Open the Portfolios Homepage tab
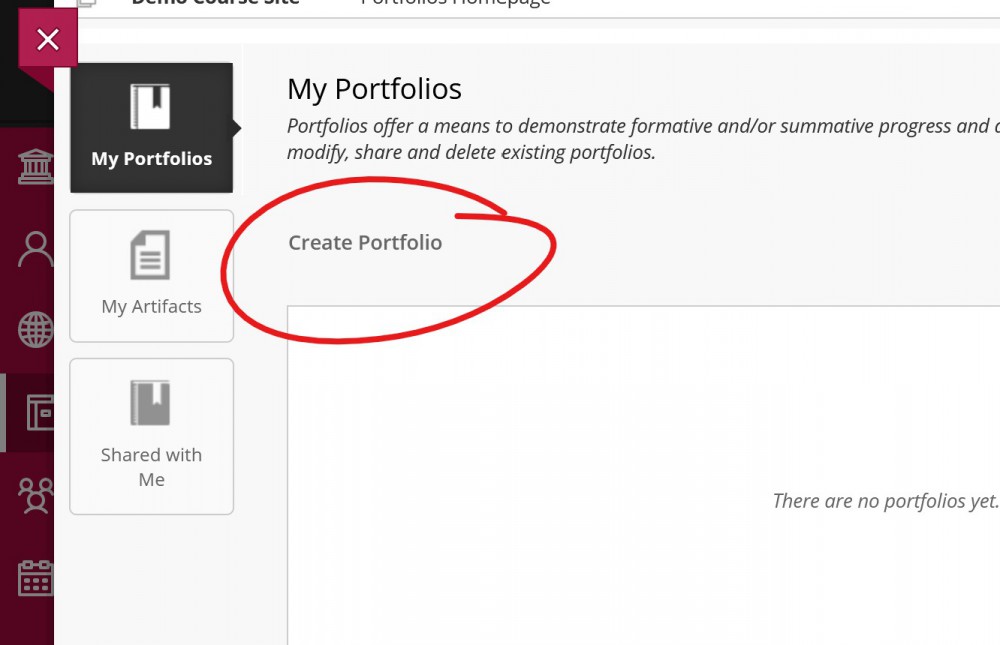Viewport: 1000px width, 645px height. tap(452, 3)
